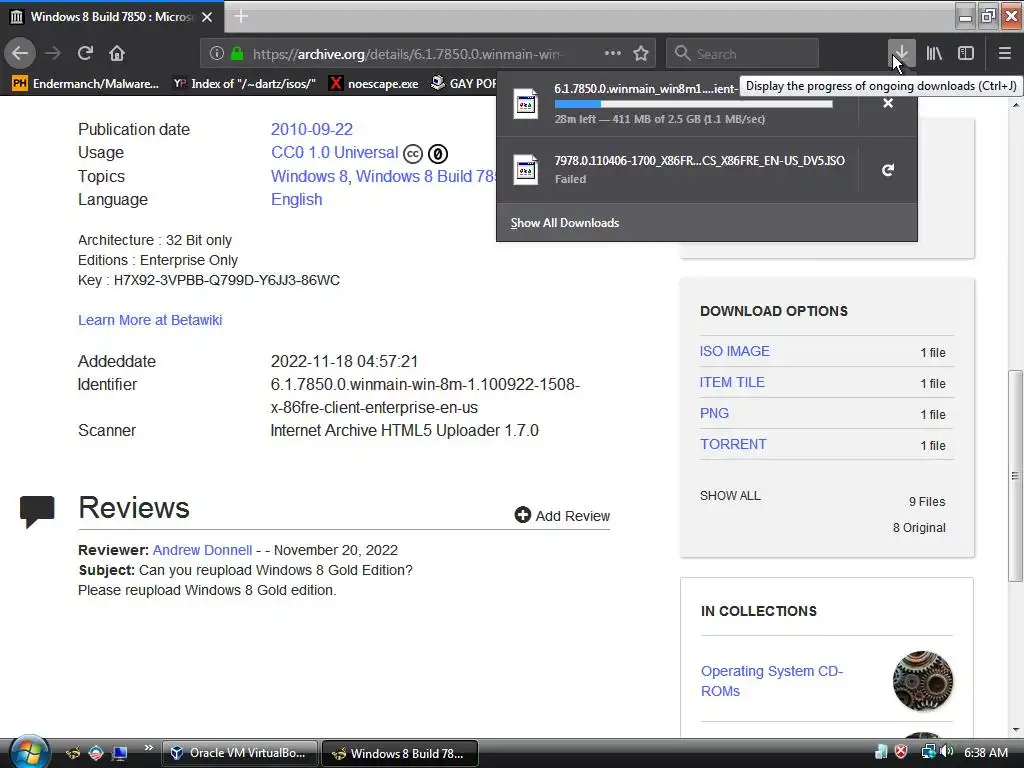Image resolution: width=1024 pixels, height=768 pixels.
Task: Click the green secure connection padlock
Action: point(237,54)
